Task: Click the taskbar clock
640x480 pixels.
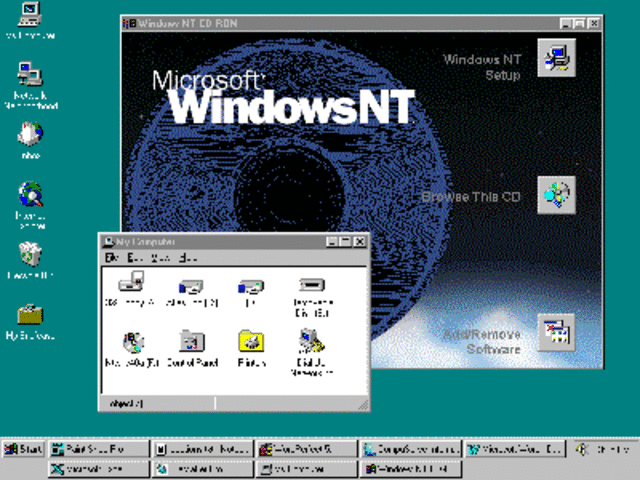Action: [612, 449]
